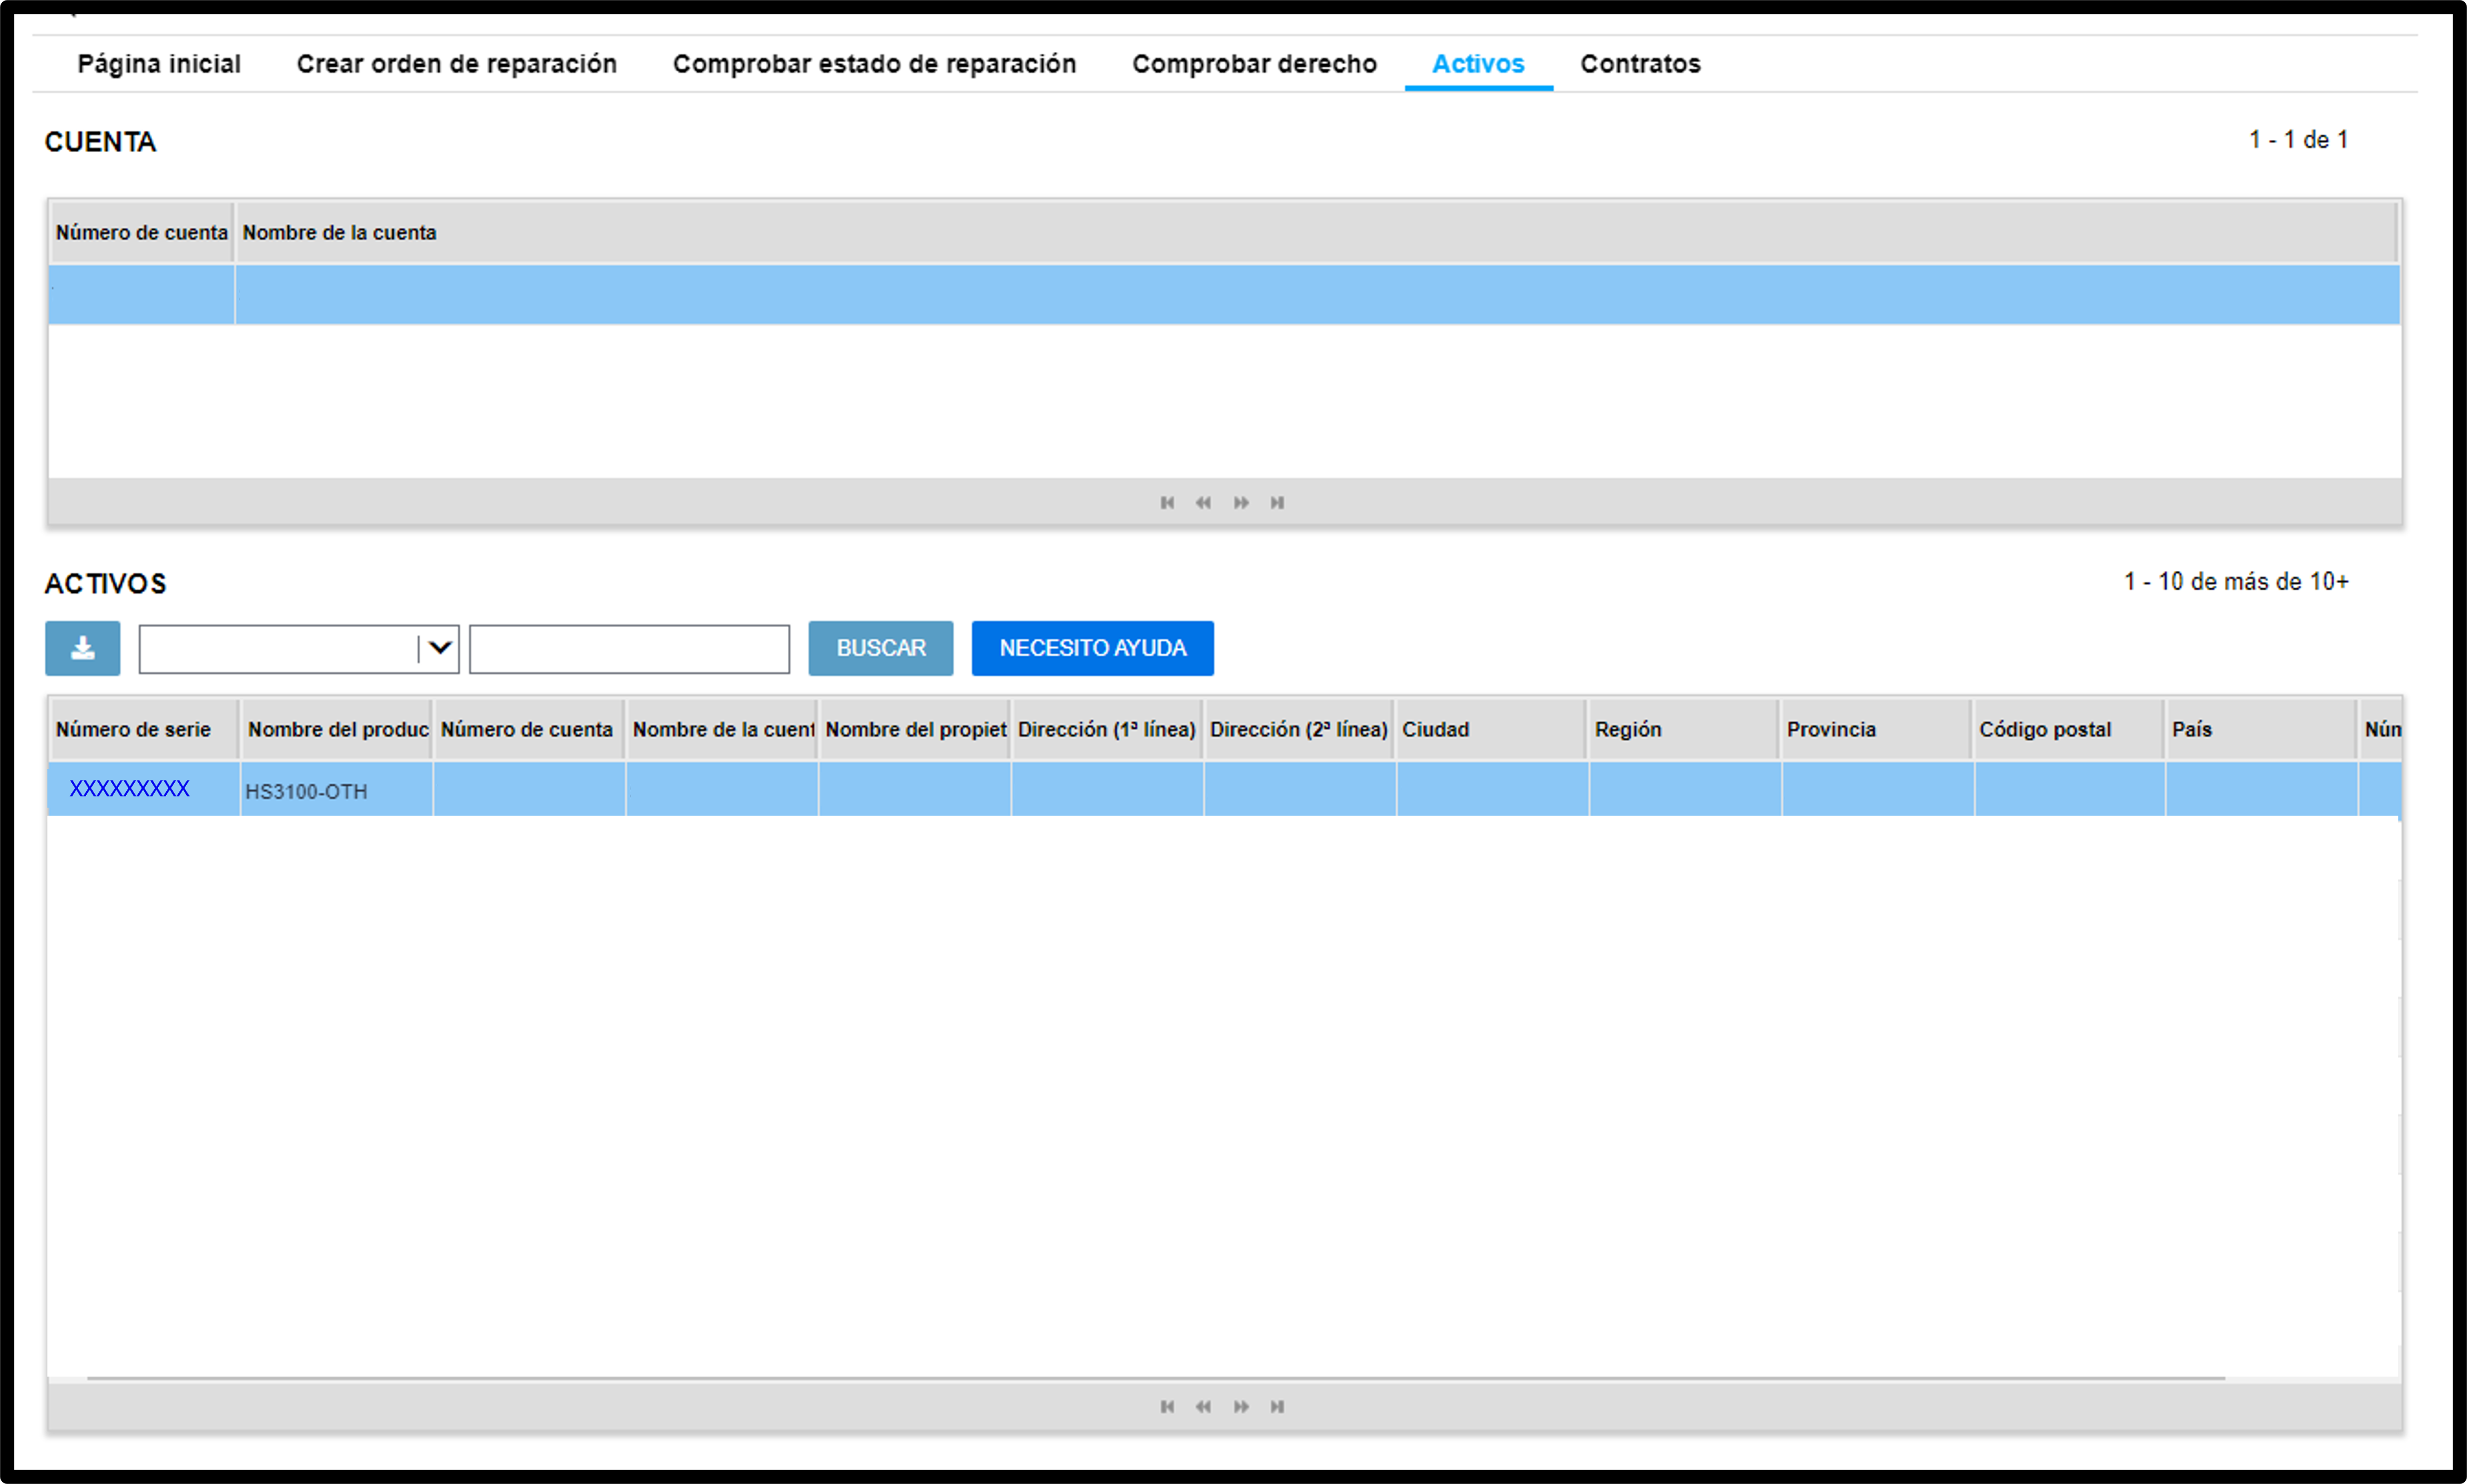Image resolution: width=2467 pixels, height=1484 pixels.
Task: Sort by Número de serie column header
Action: (x=143, y=729)
